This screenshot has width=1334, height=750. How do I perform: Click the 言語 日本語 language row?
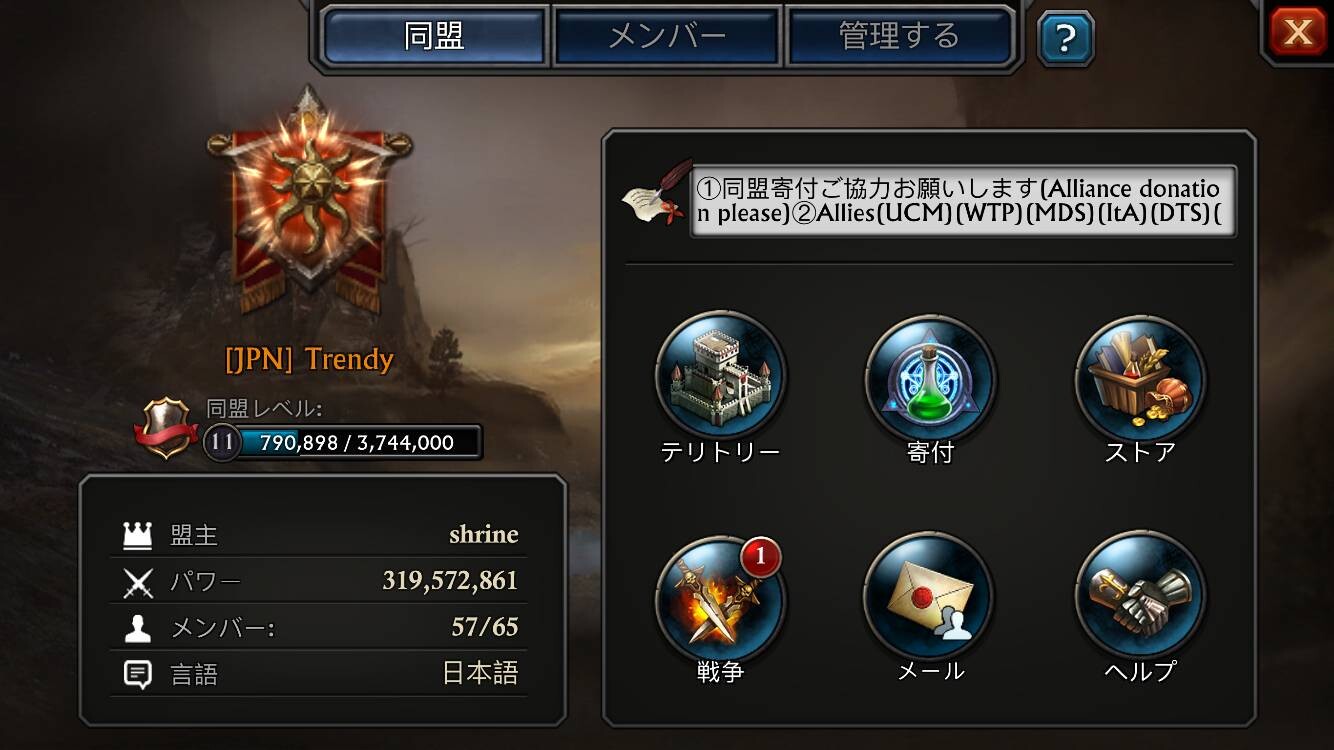[319, 673]
